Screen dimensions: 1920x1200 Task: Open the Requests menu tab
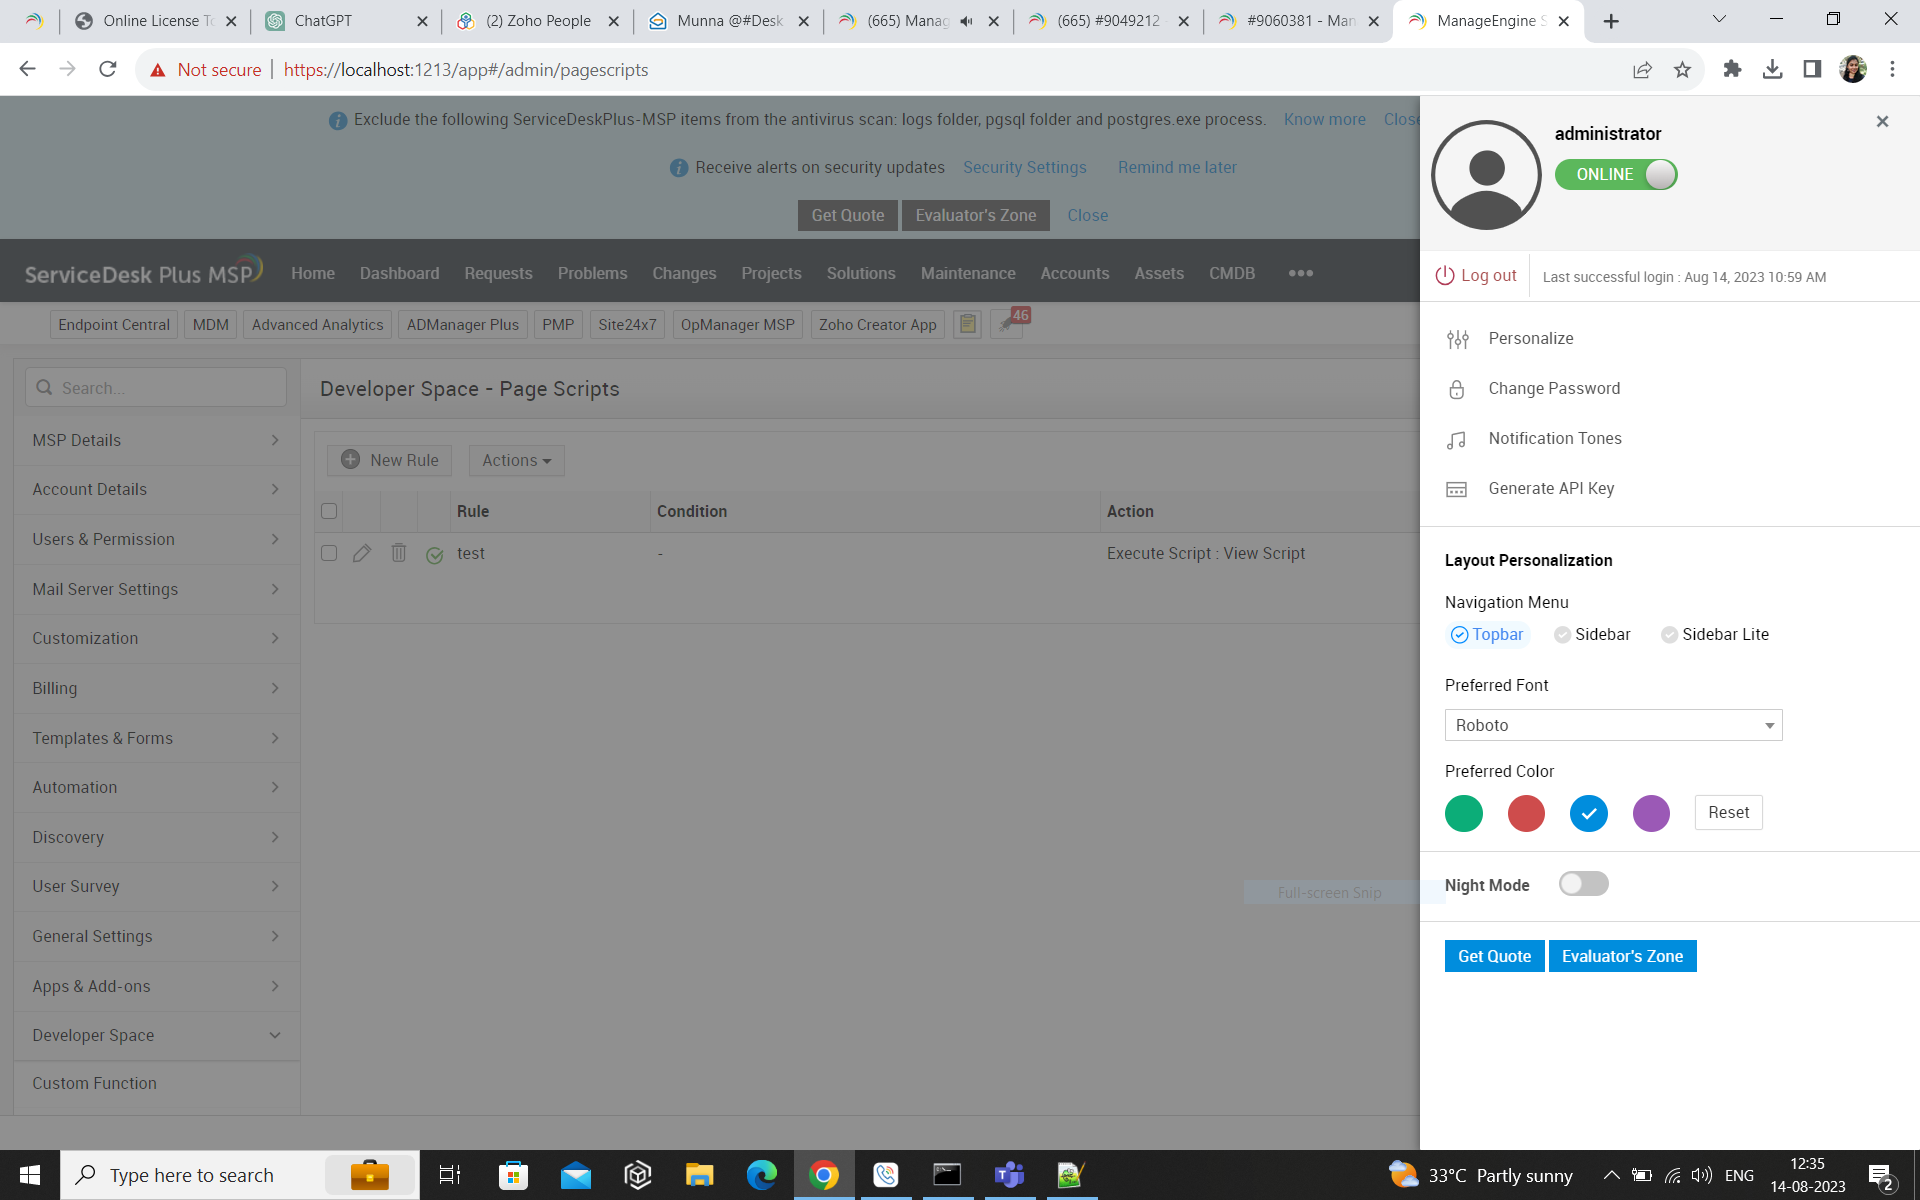498,273
